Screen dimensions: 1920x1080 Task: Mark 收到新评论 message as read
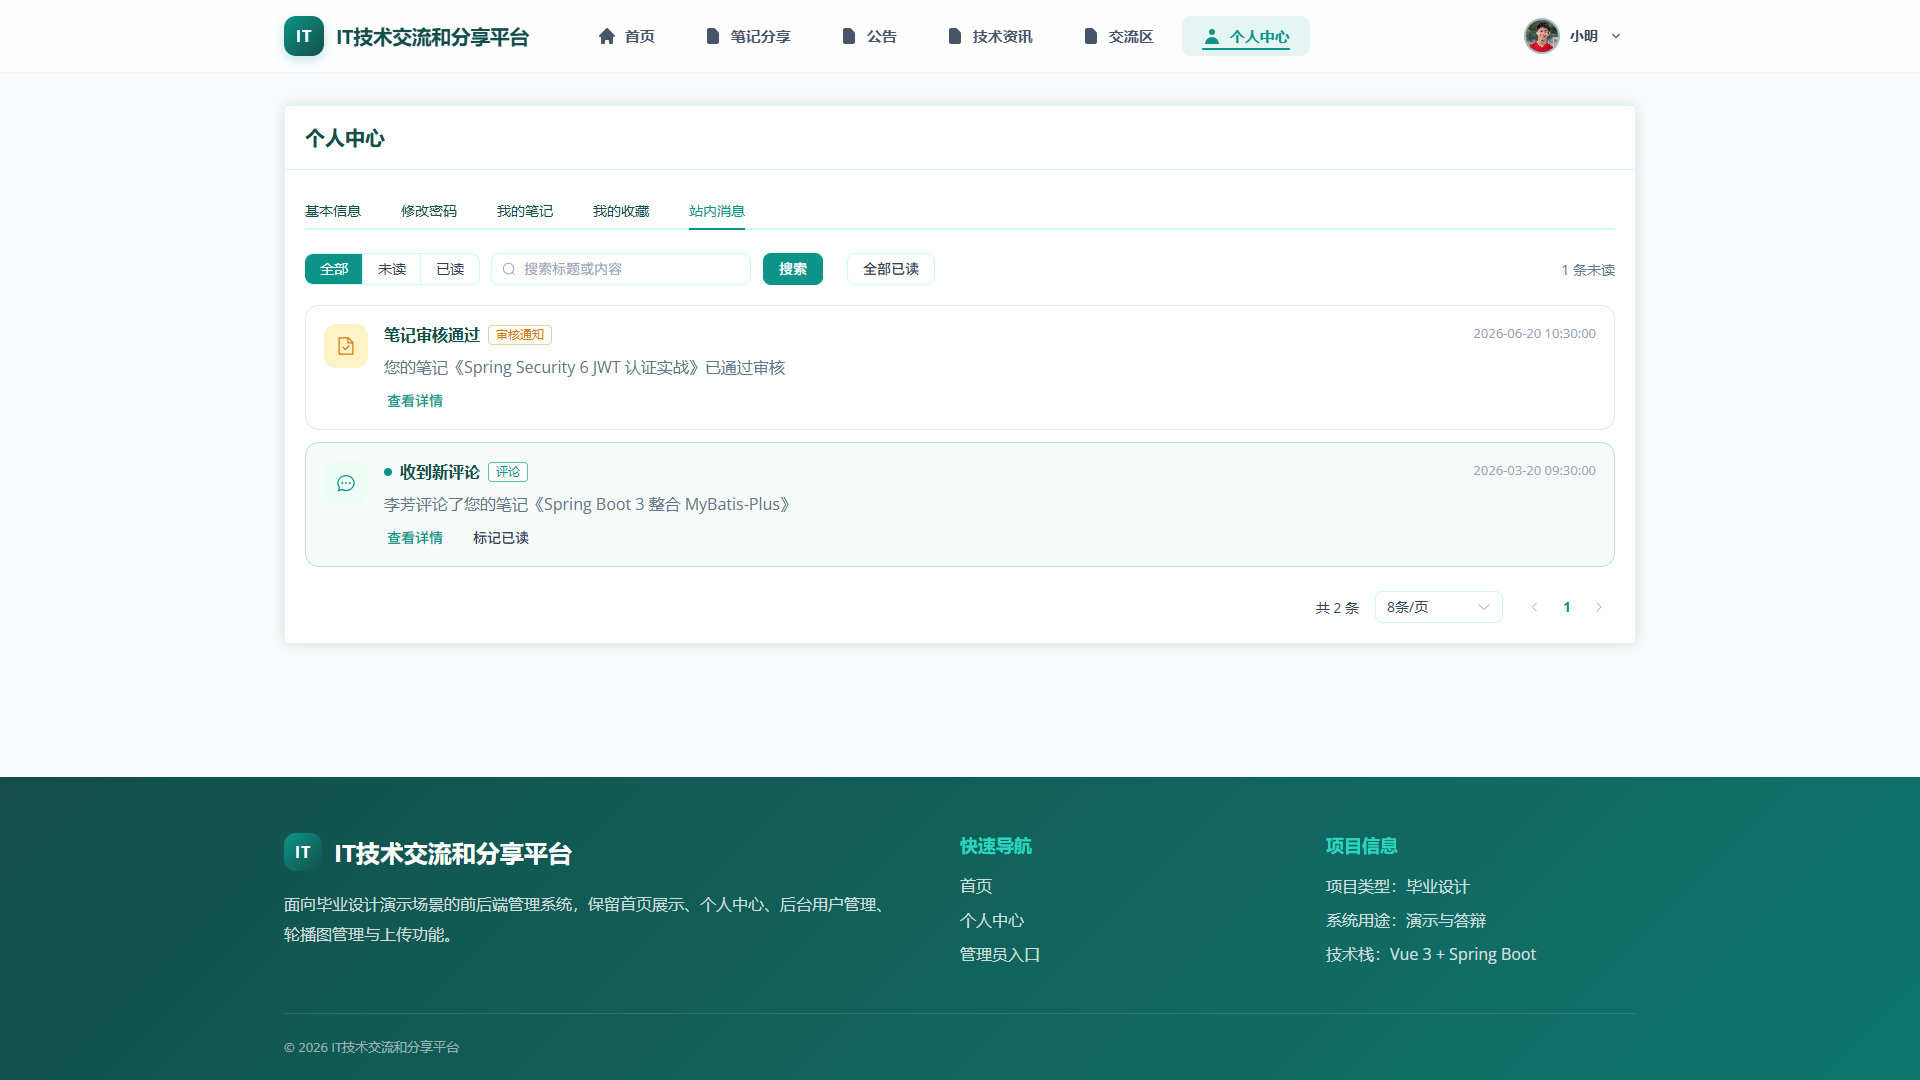tap(501, 538)
